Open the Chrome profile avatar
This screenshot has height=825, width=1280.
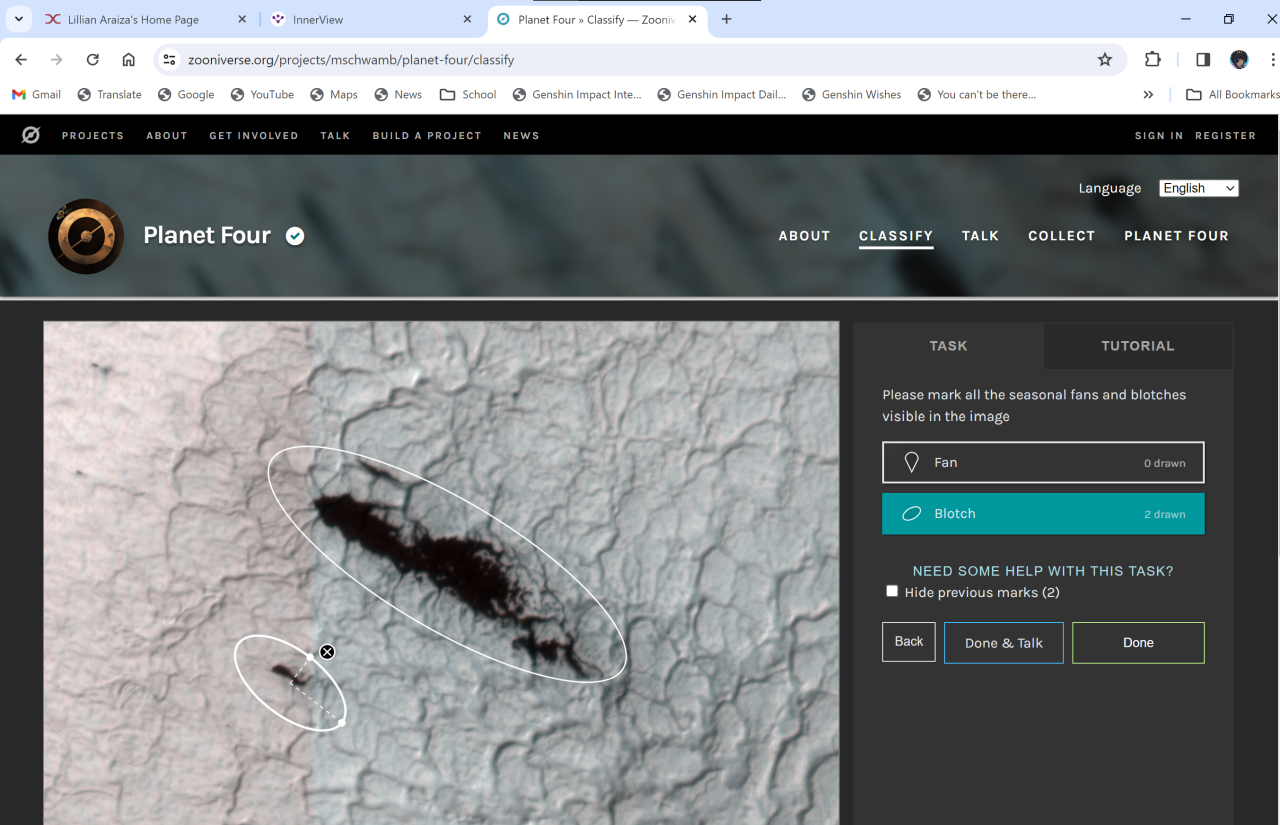pos(1240,60)
